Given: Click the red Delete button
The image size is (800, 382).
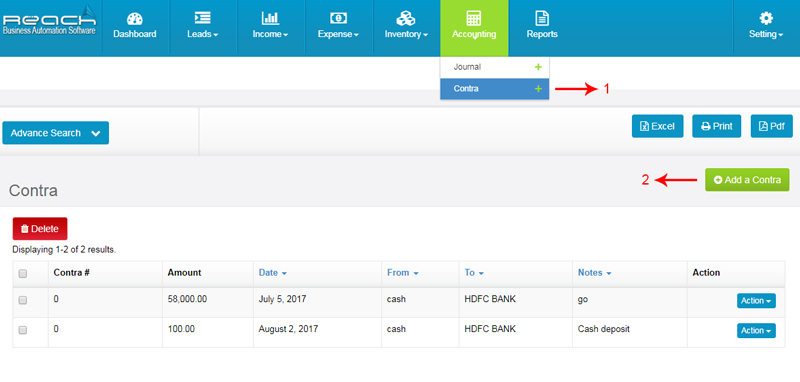Looking at the screenshot, I should tap(40, 229).
